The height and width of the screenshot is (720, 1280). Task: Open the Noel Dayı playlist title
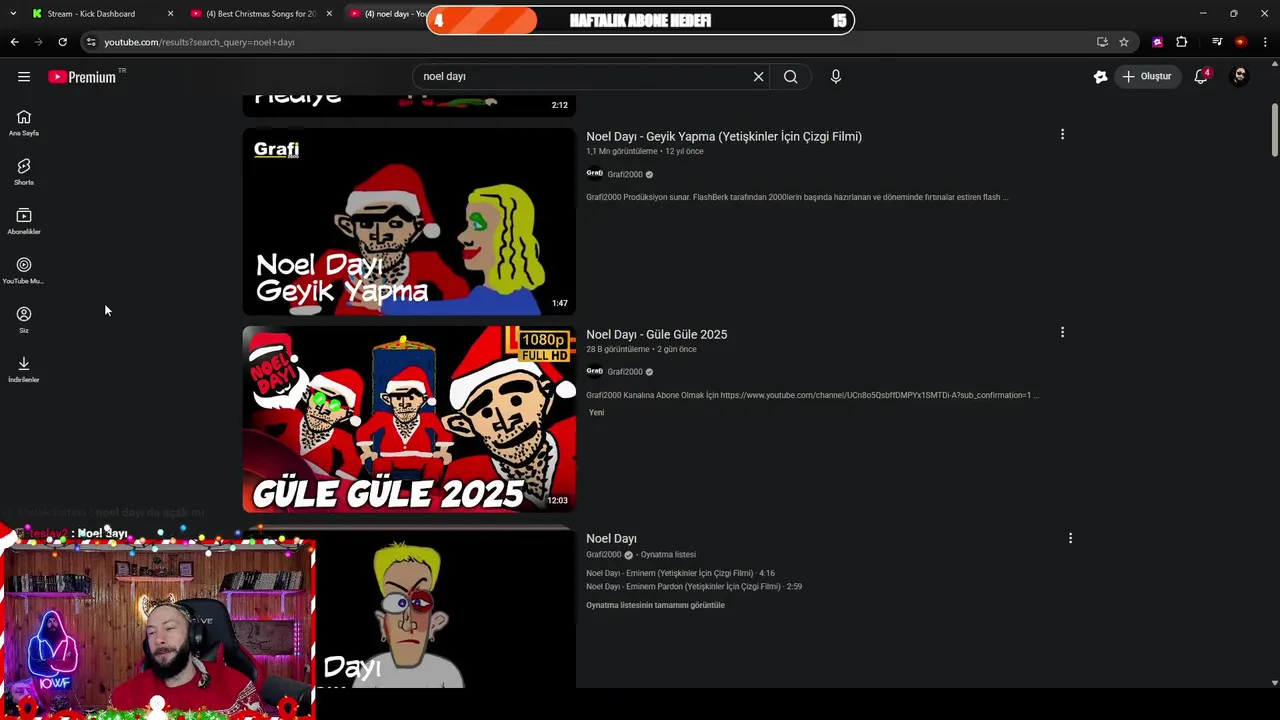[611, 538]
